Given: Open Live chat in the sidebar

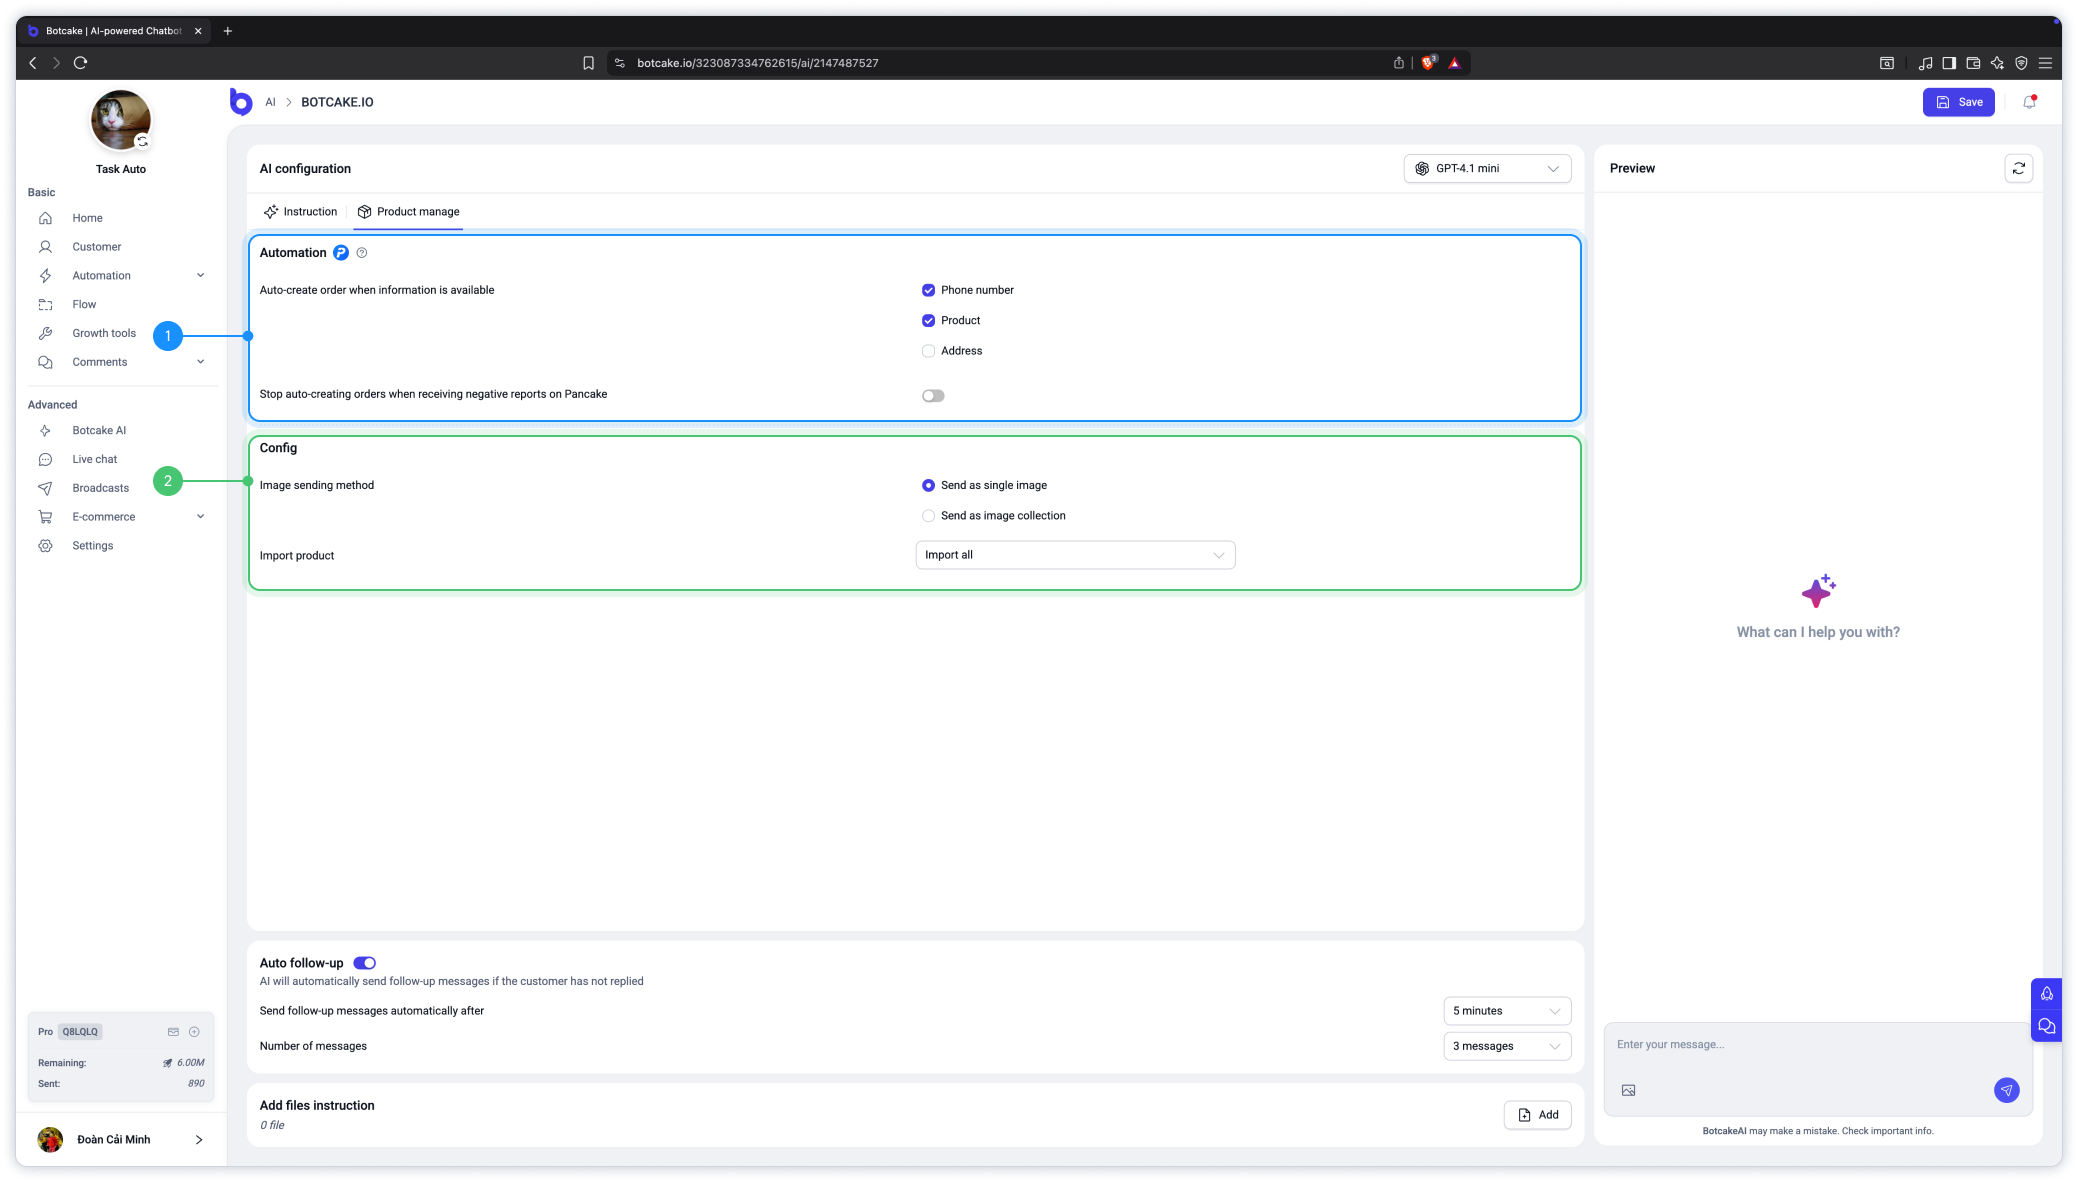Looking at the screenshot, I should point(94,459).
